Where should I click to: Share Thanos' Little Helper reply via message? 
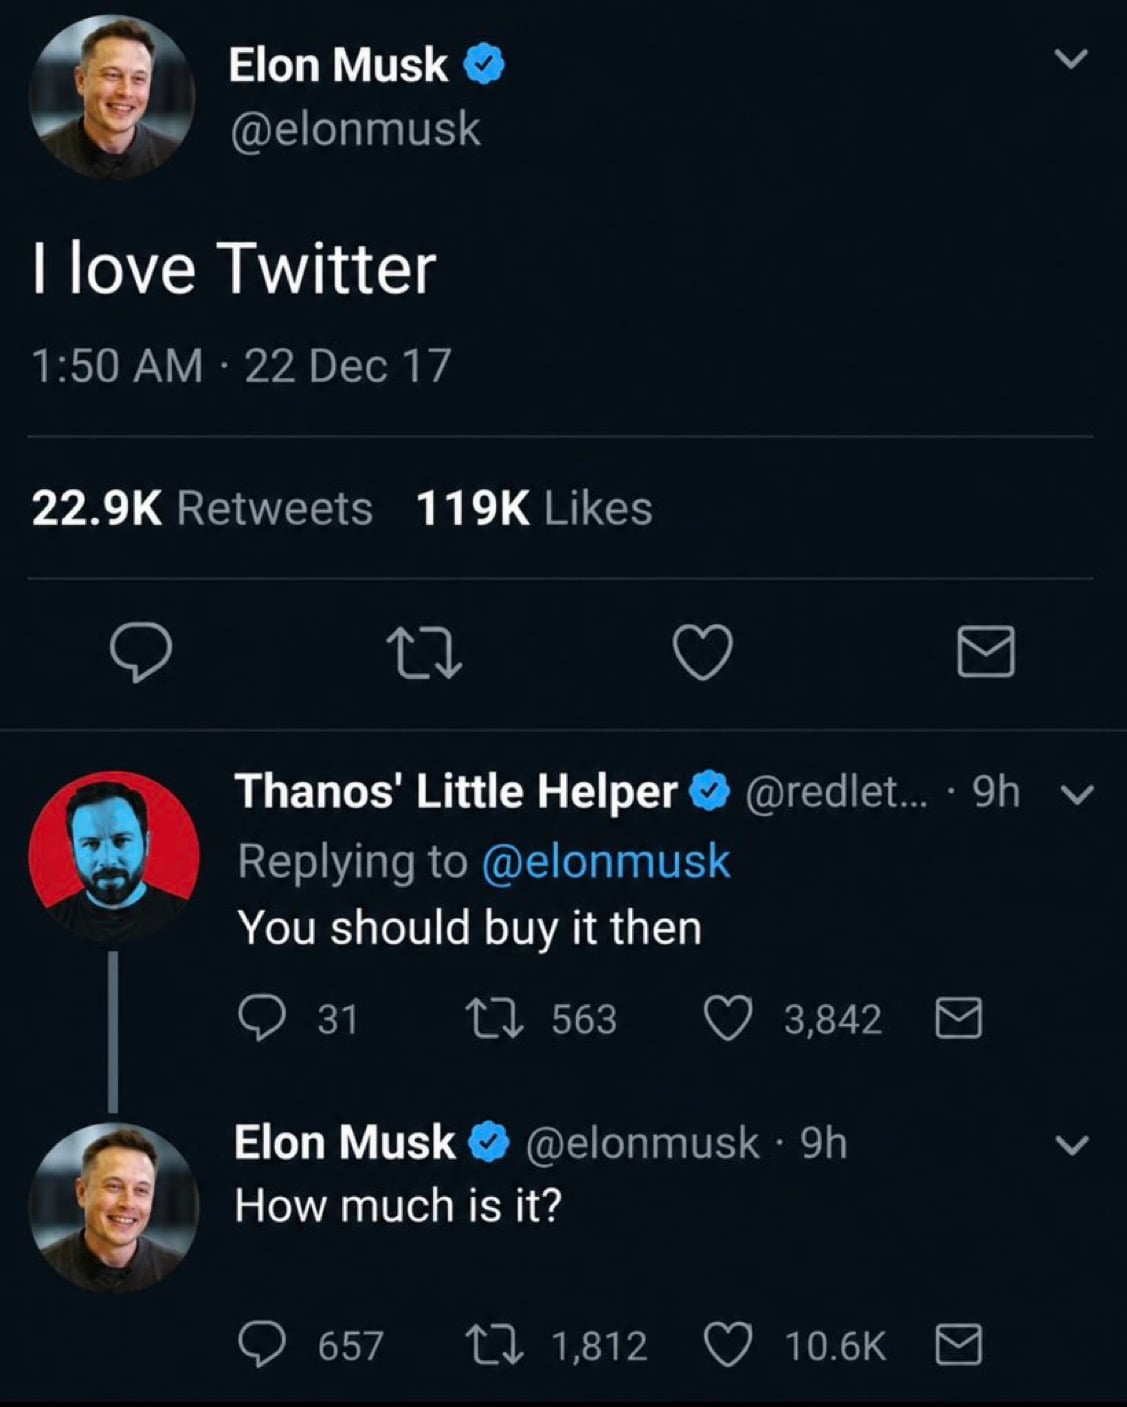tap(958, 1019)
